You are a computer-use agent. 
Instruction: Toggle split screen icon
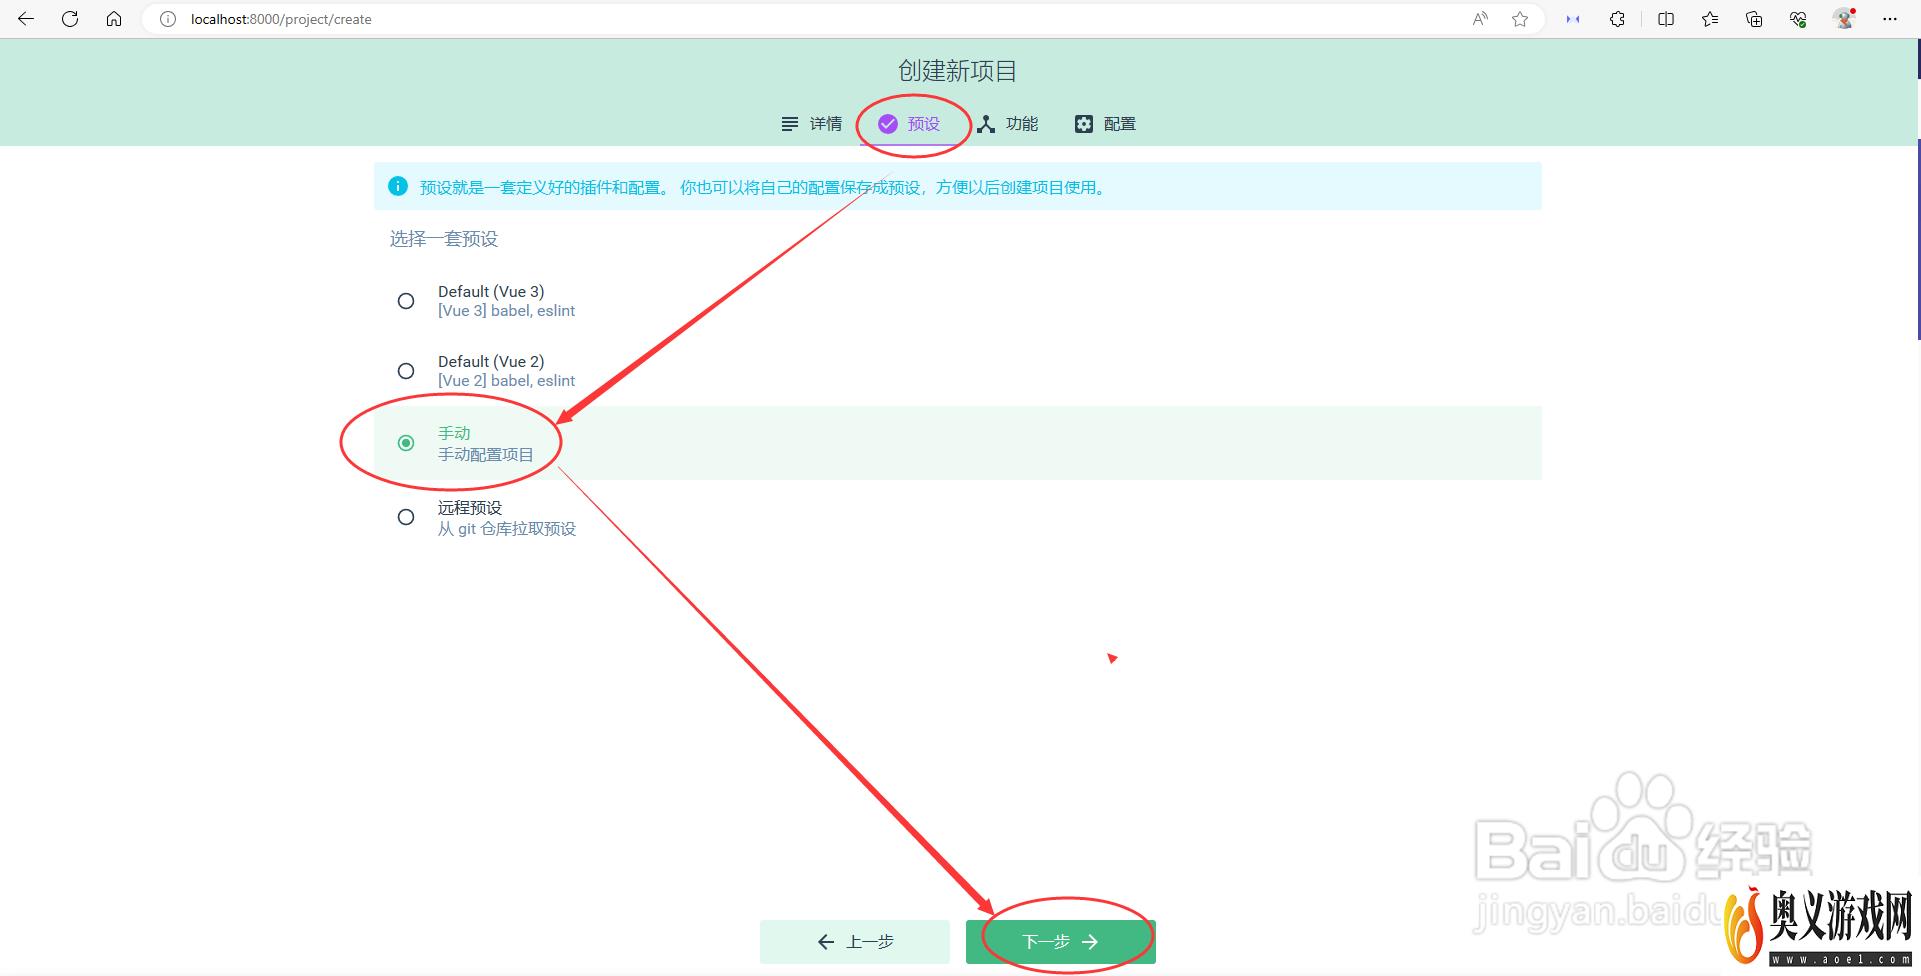pos(1666,19)
